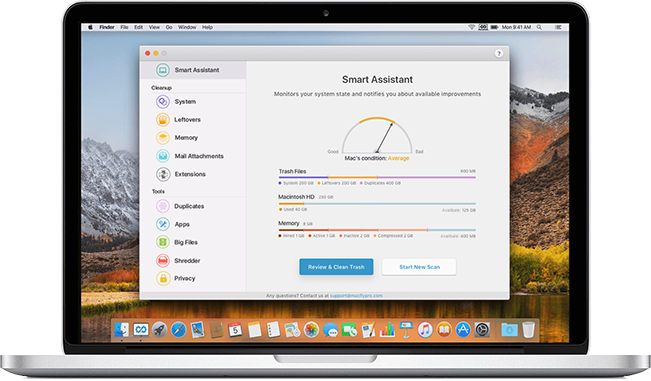This screenshot has height=381, width=651.
Task: Click the Mac's condition gauge
Action: coord(377,136)
